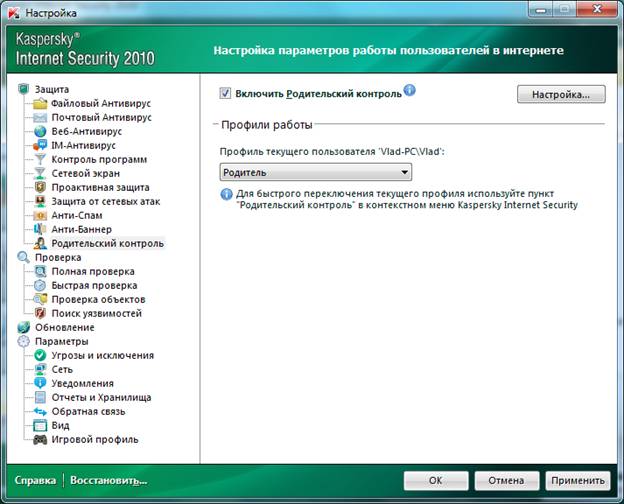Click the Отмена button

coord(507,481)
